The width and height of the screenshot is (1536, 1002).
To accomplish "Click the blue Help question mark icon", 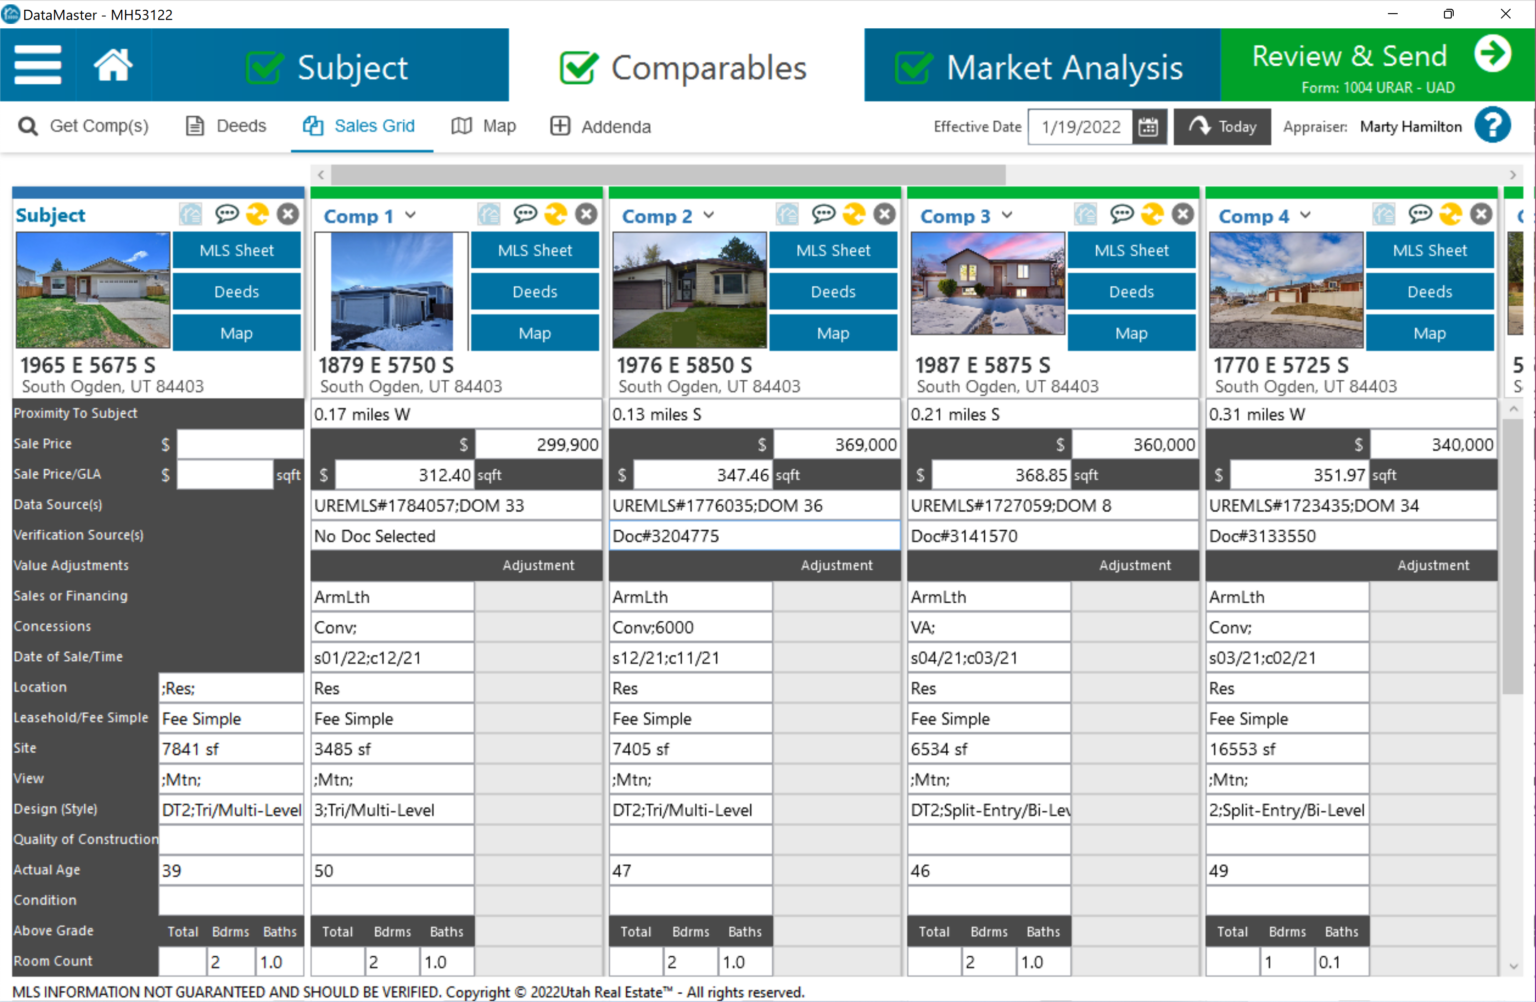I will tap(1493, 125).
